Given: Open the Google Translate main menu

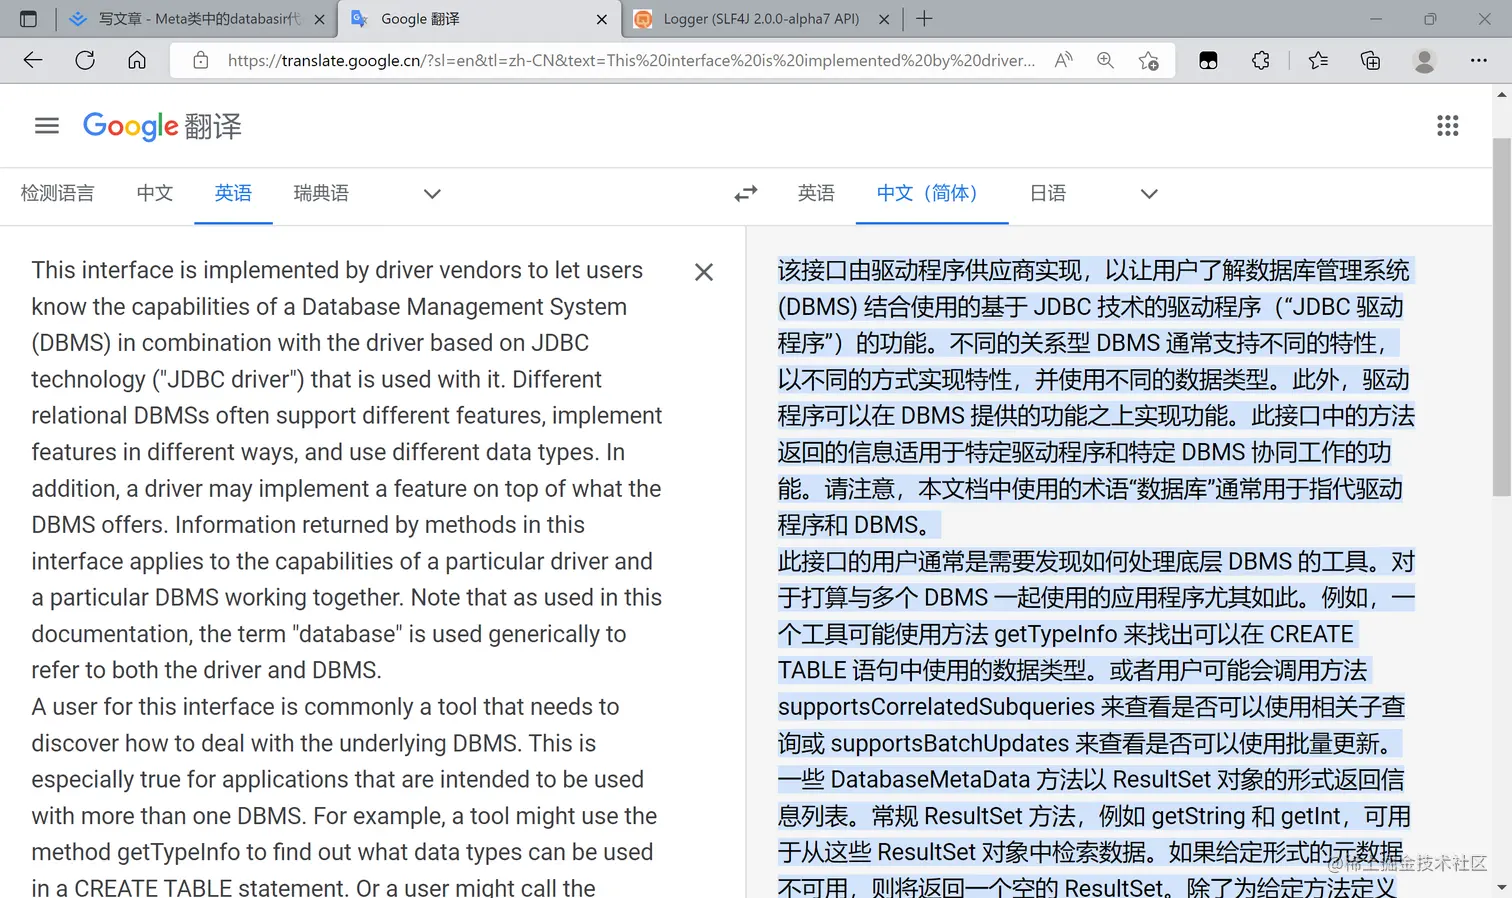Looking at the screenshot, I should click(x=47, y=126).
